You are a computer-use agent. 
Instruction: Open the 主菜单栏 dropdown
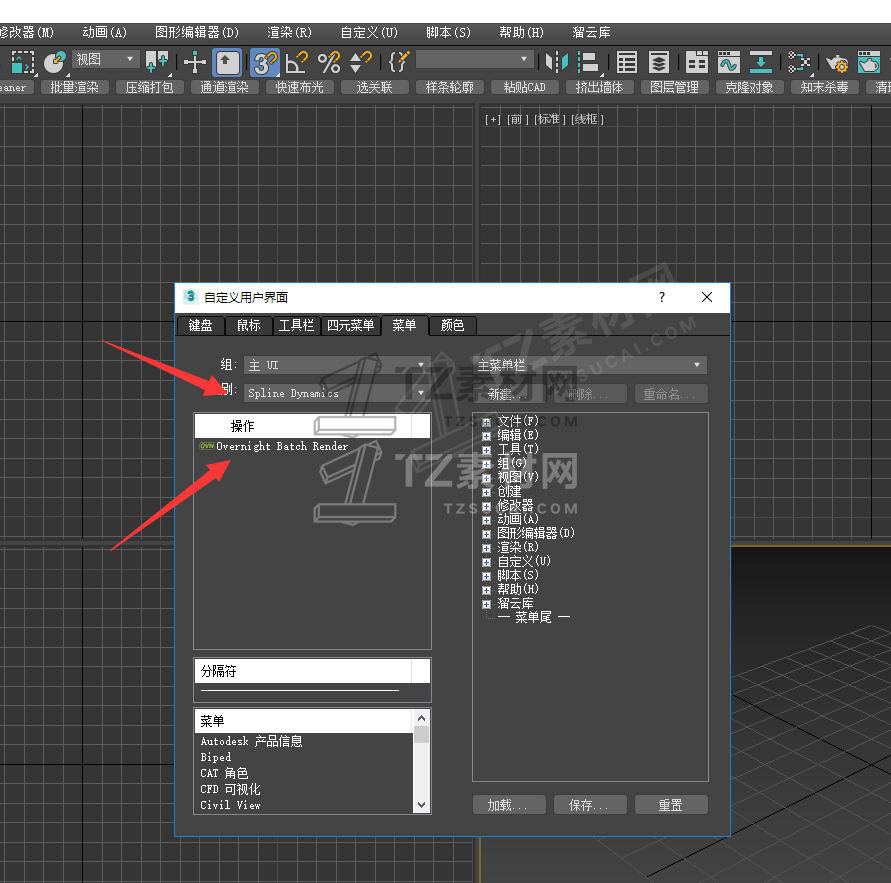[589, 365]
